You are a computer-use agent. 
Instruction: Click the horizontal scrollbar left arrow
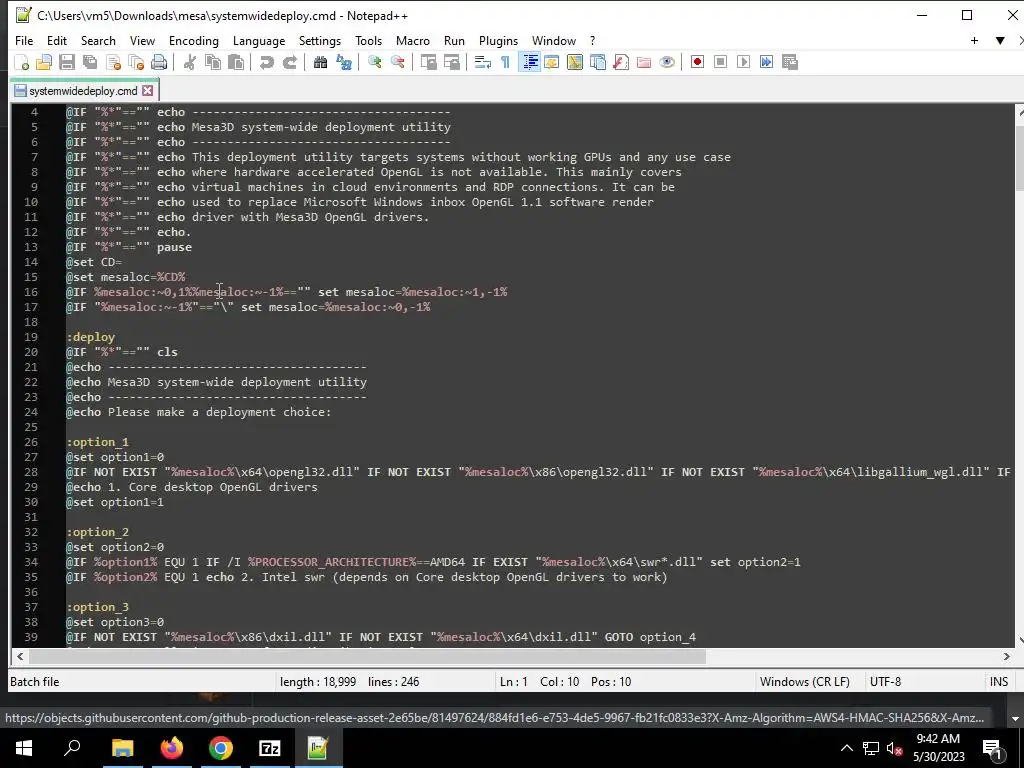pos(20,656)
